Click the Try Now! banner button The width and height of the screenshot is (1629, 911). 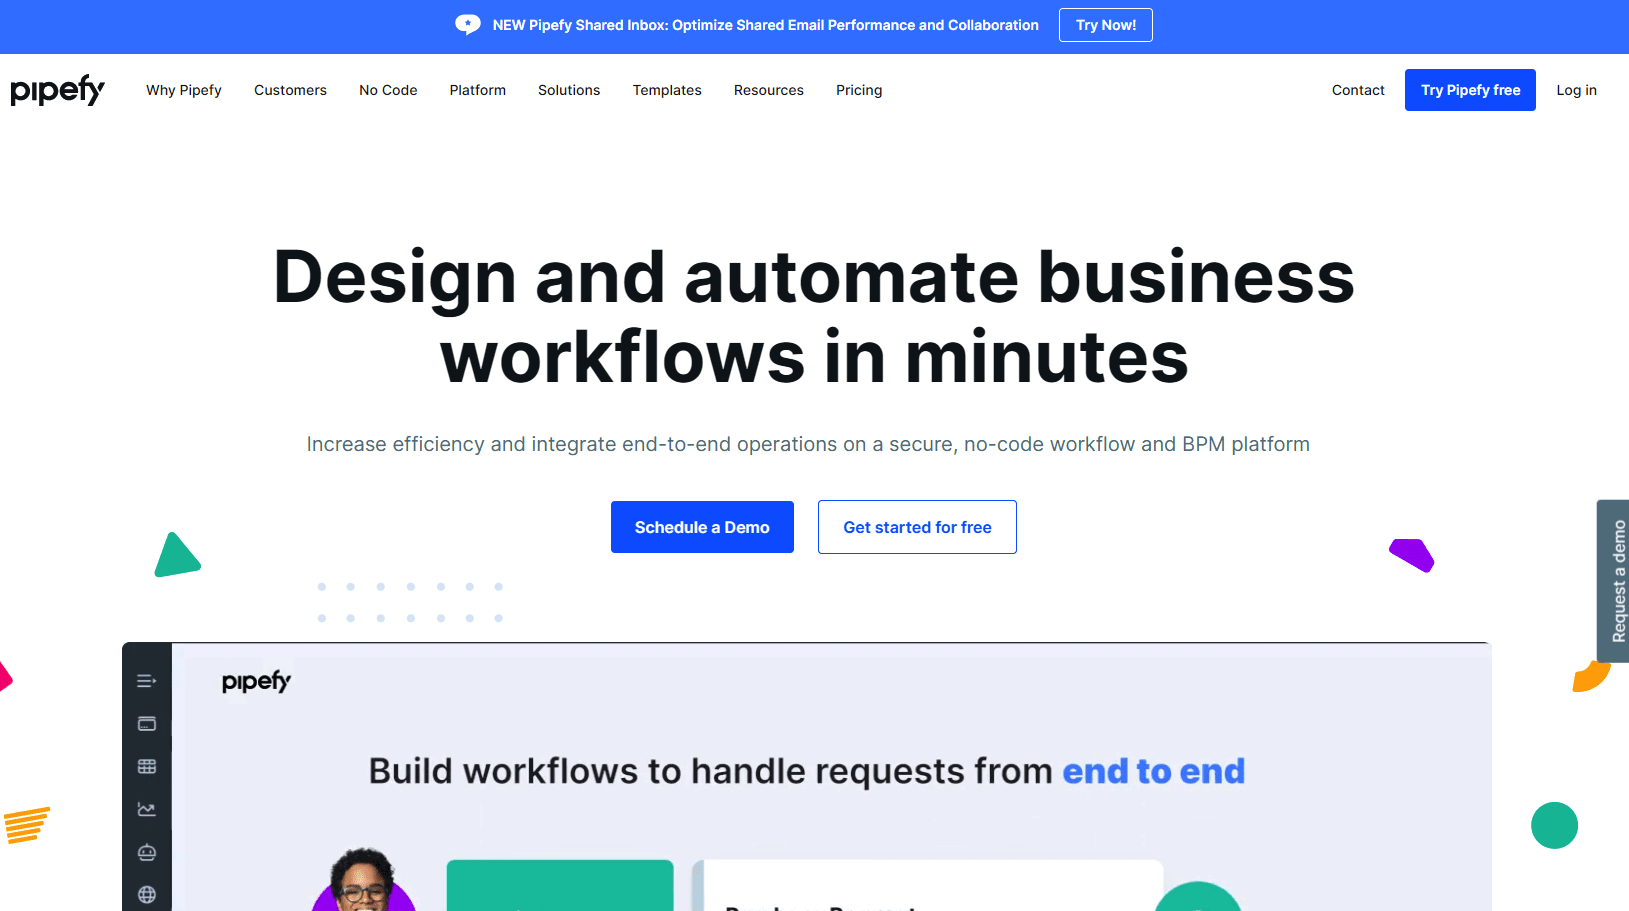(x=1106, y=25)
